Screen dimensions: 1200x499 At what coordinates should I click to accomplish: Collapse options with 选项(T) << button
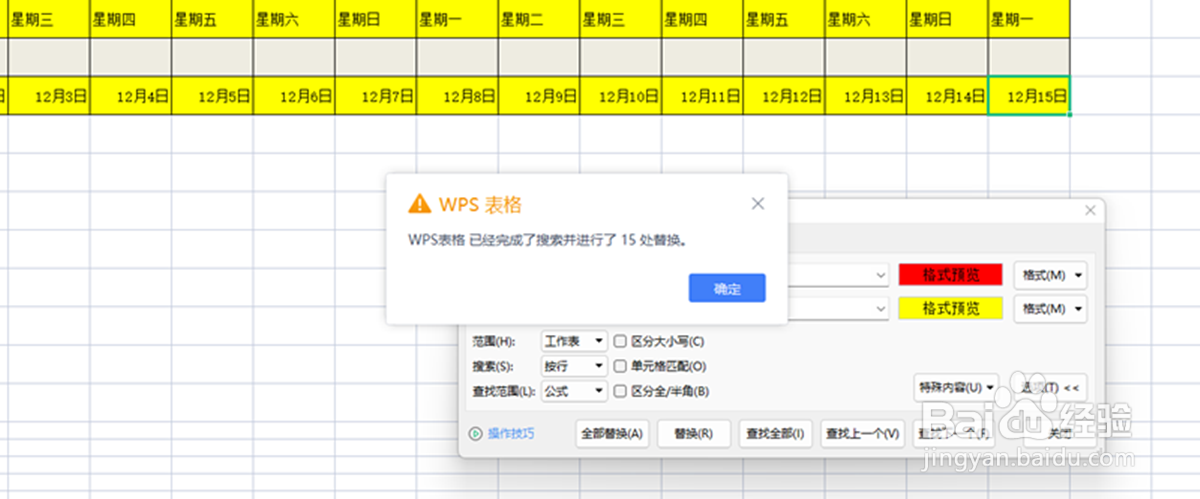coord(1050,386)
